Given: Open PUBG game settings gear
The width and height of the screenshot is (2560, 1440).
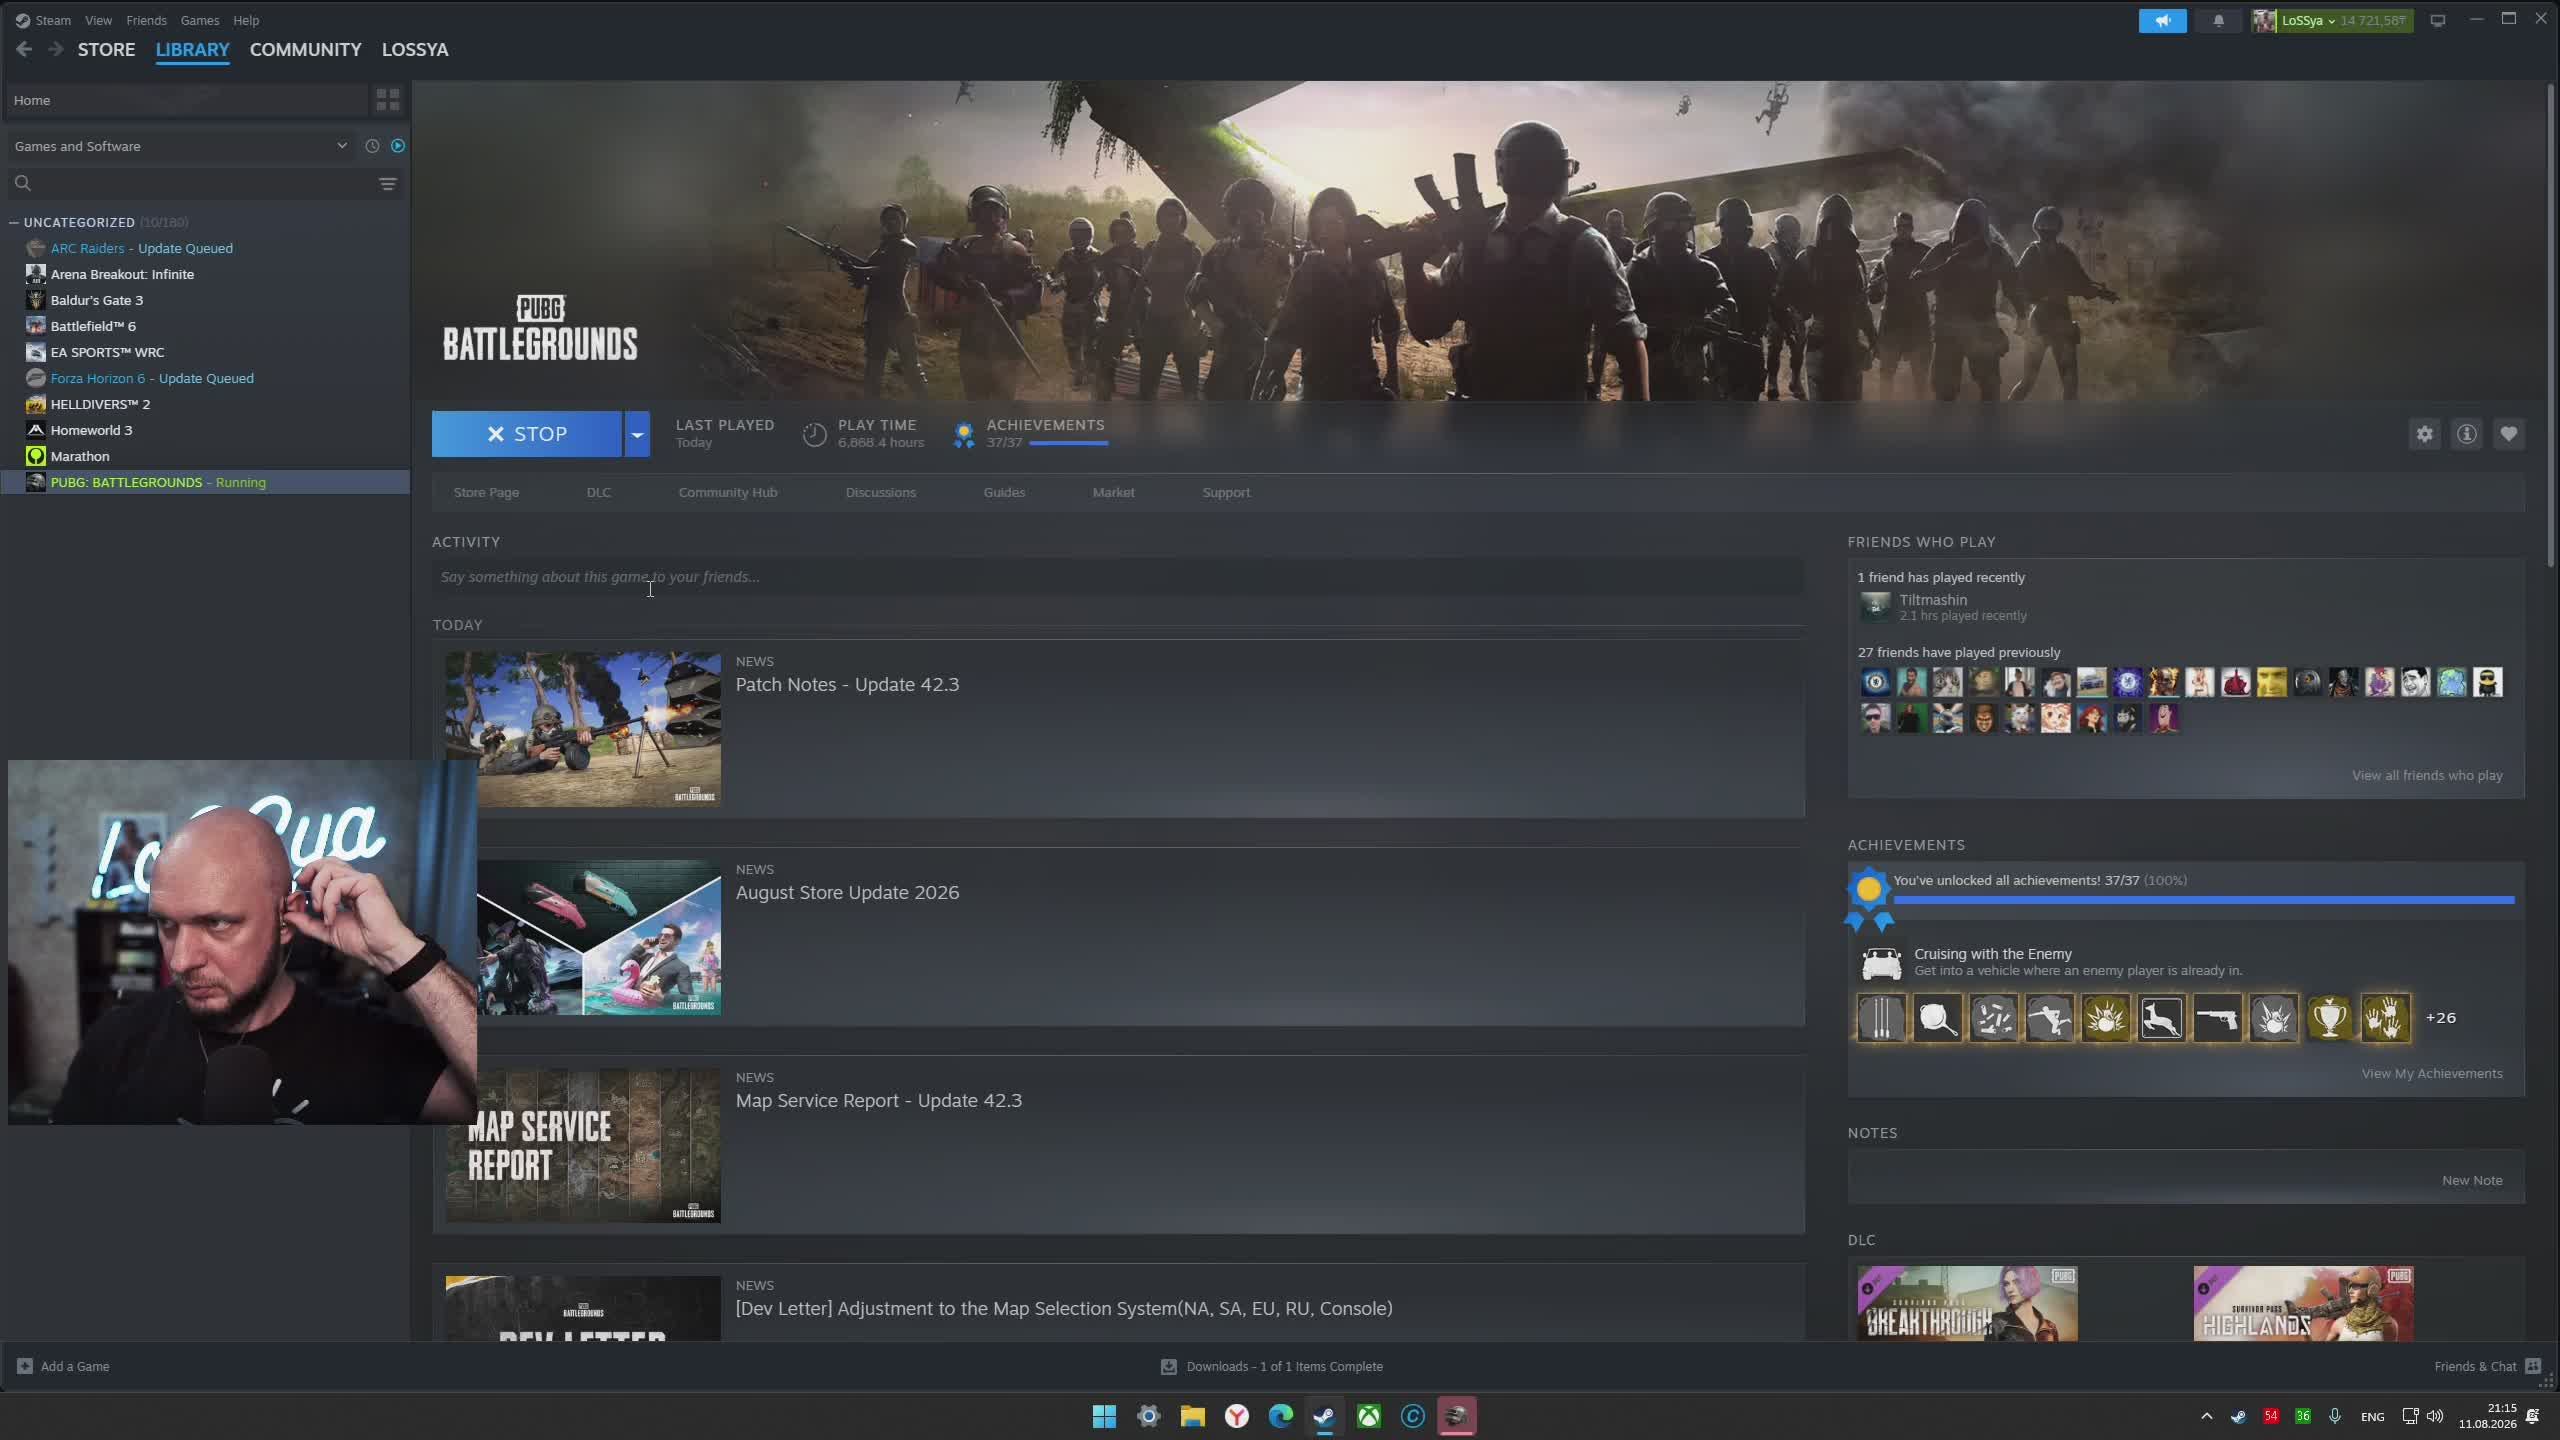Looking at the screenshot, I should 2425,434.
